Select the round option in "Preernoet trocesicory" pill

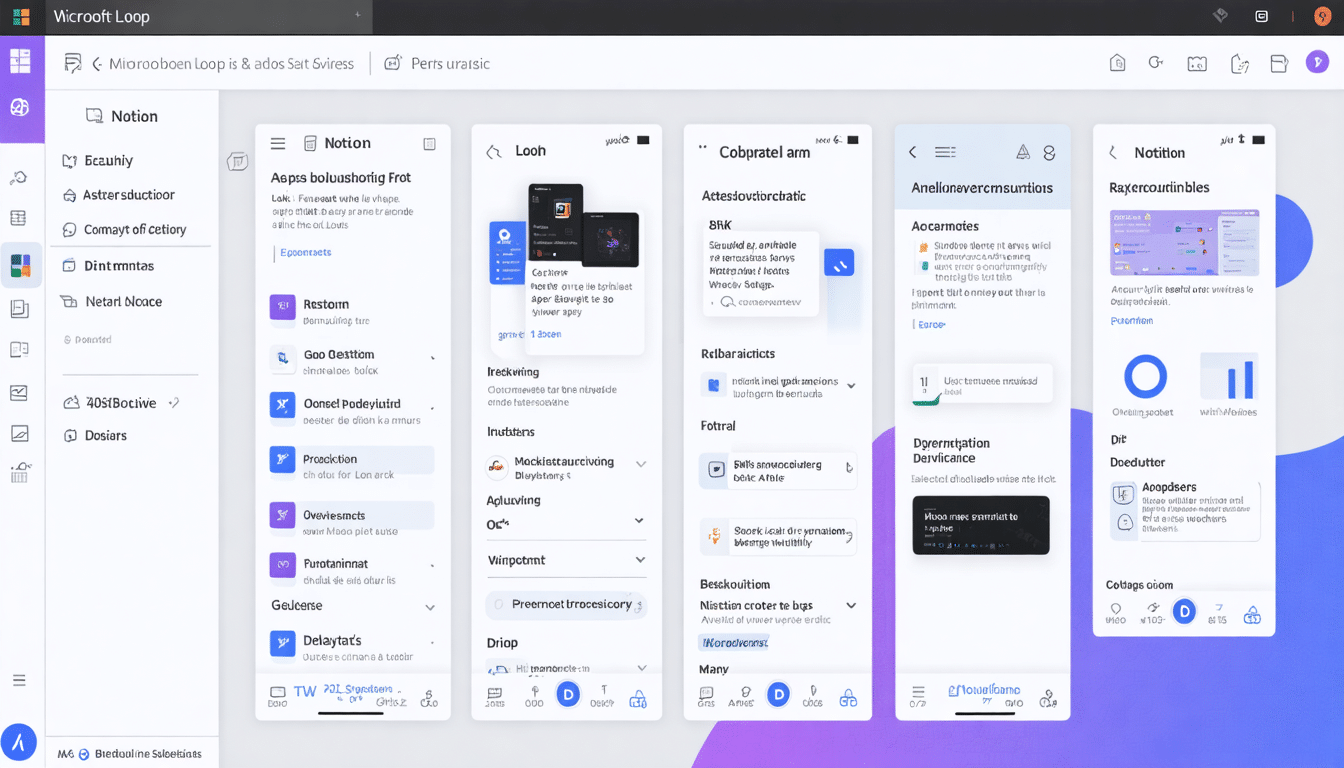(498, 605)
